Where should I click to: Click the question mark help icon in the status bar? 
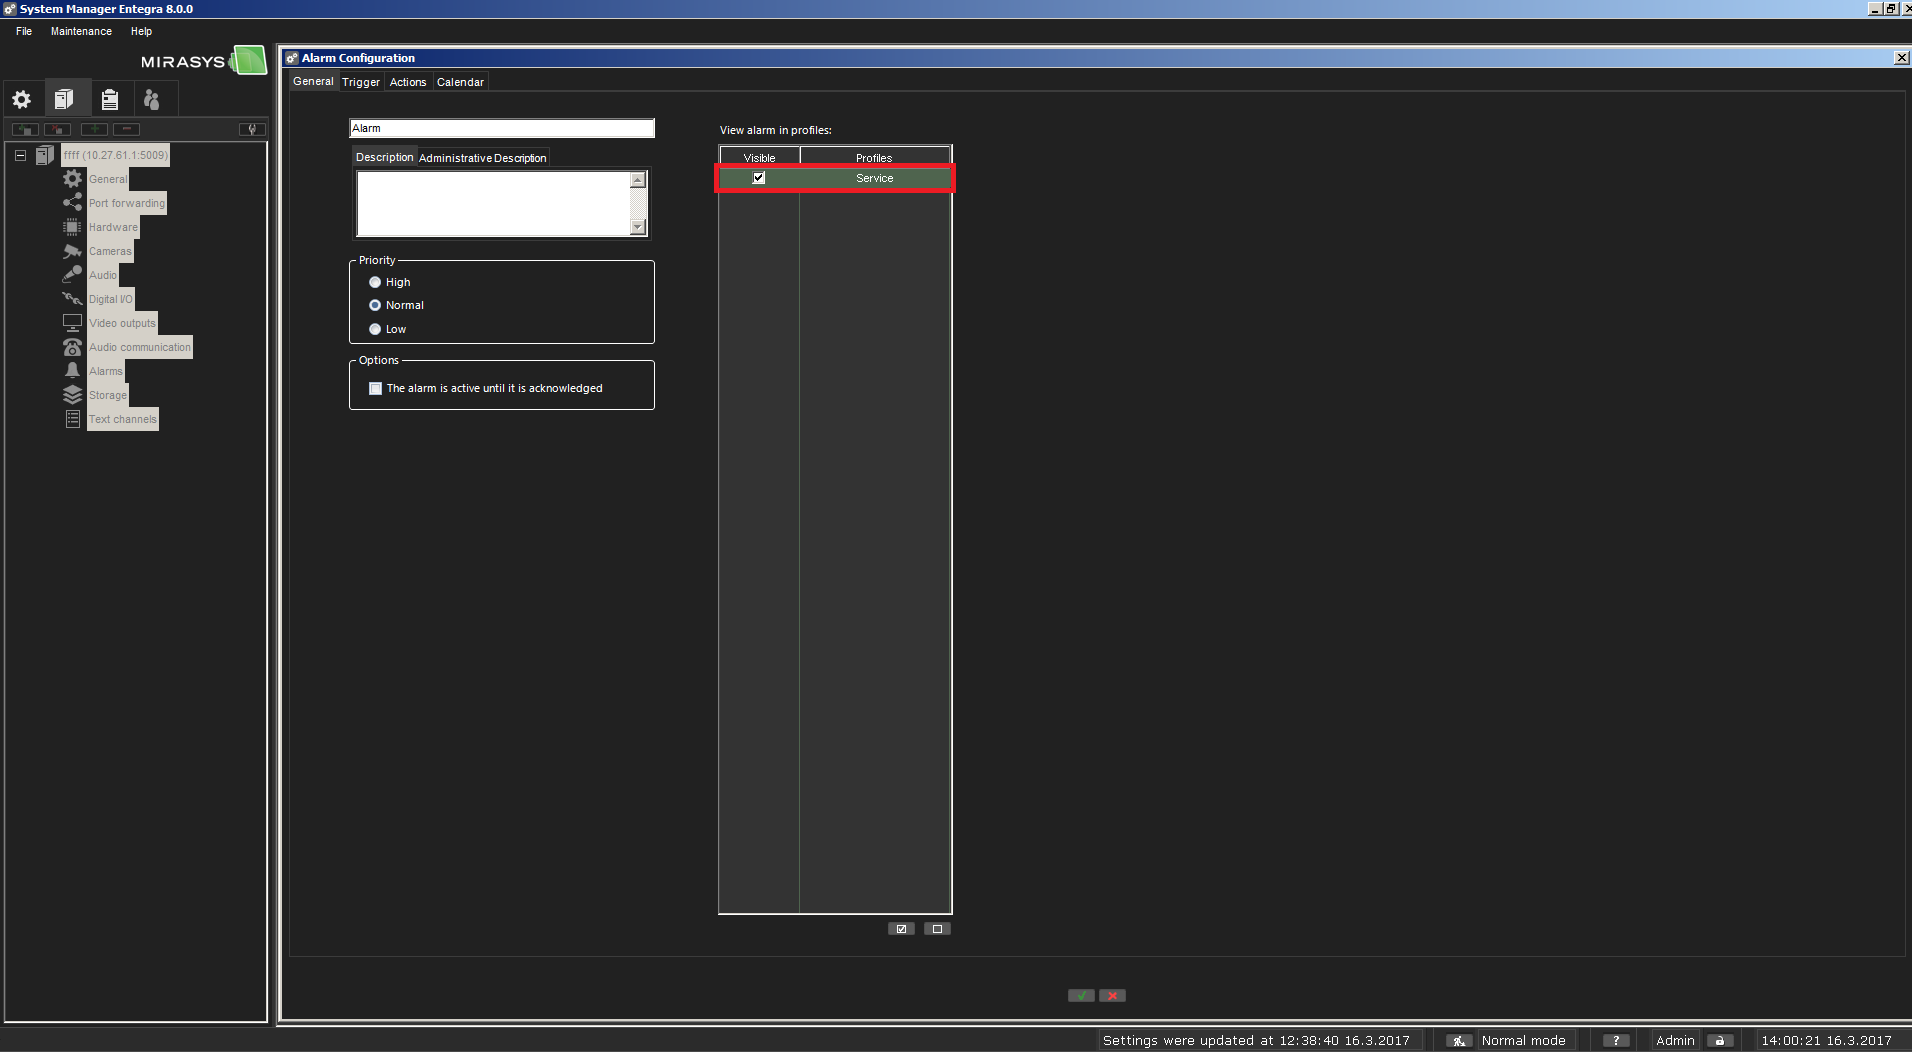[1615, 1040]
